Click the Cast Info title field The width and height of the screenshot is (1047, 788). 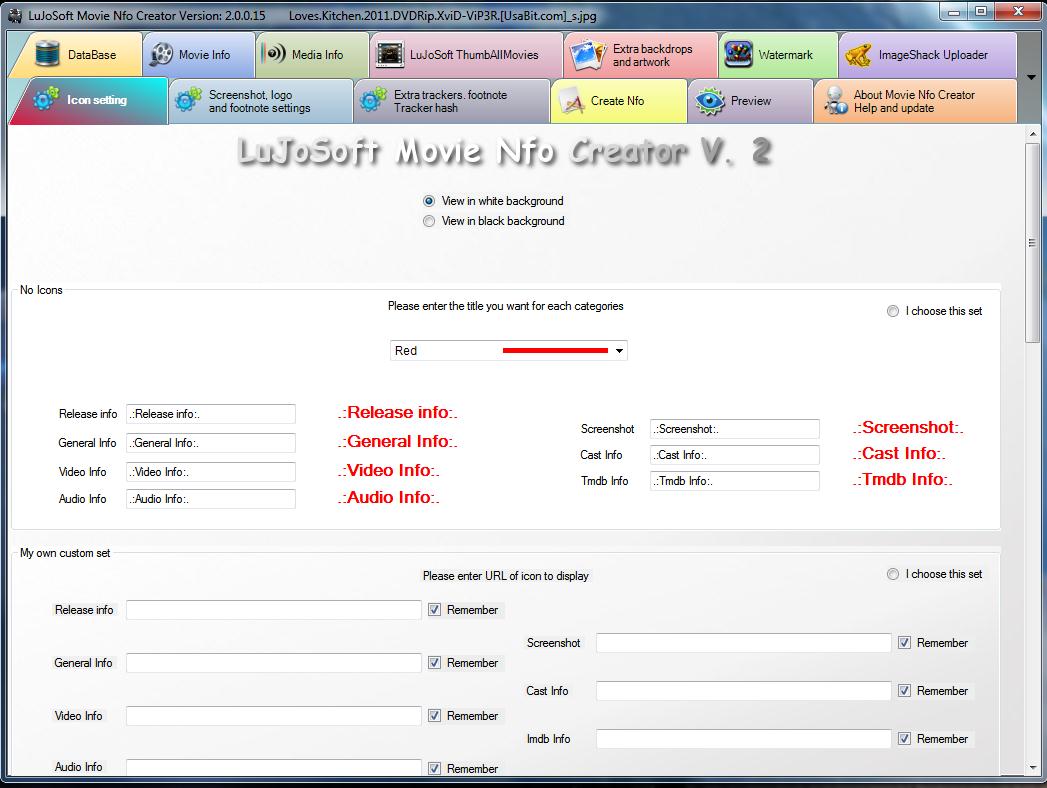(x=735, y=455)
